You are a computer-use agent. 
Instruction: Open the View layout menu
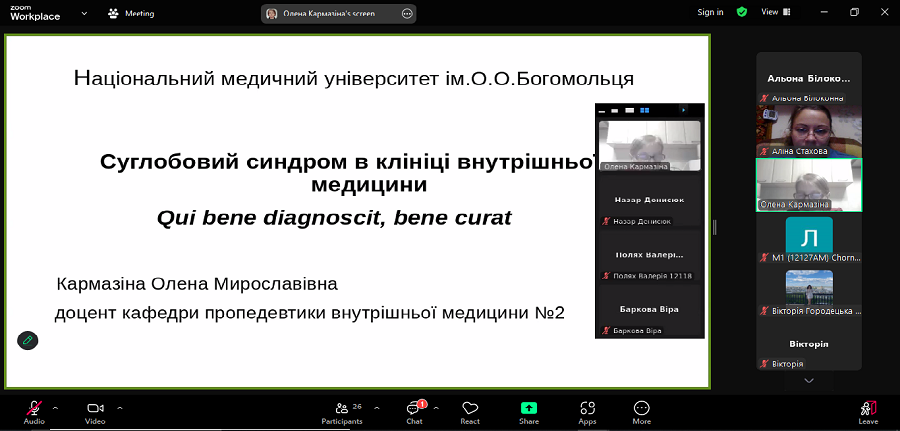pyautogui.click(x=773, y=12)
